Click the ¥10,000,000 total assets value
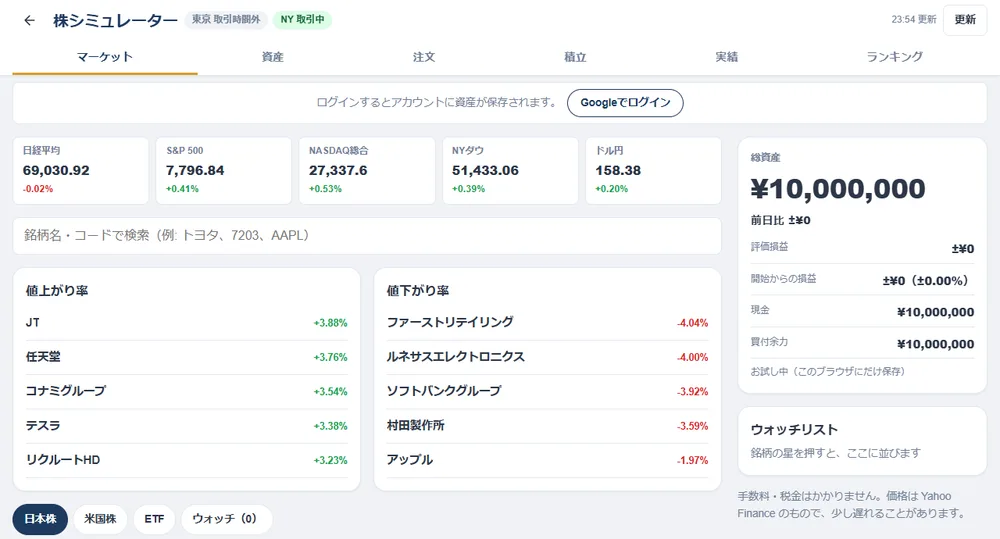 pyautogui.click(x=838, y=189)
